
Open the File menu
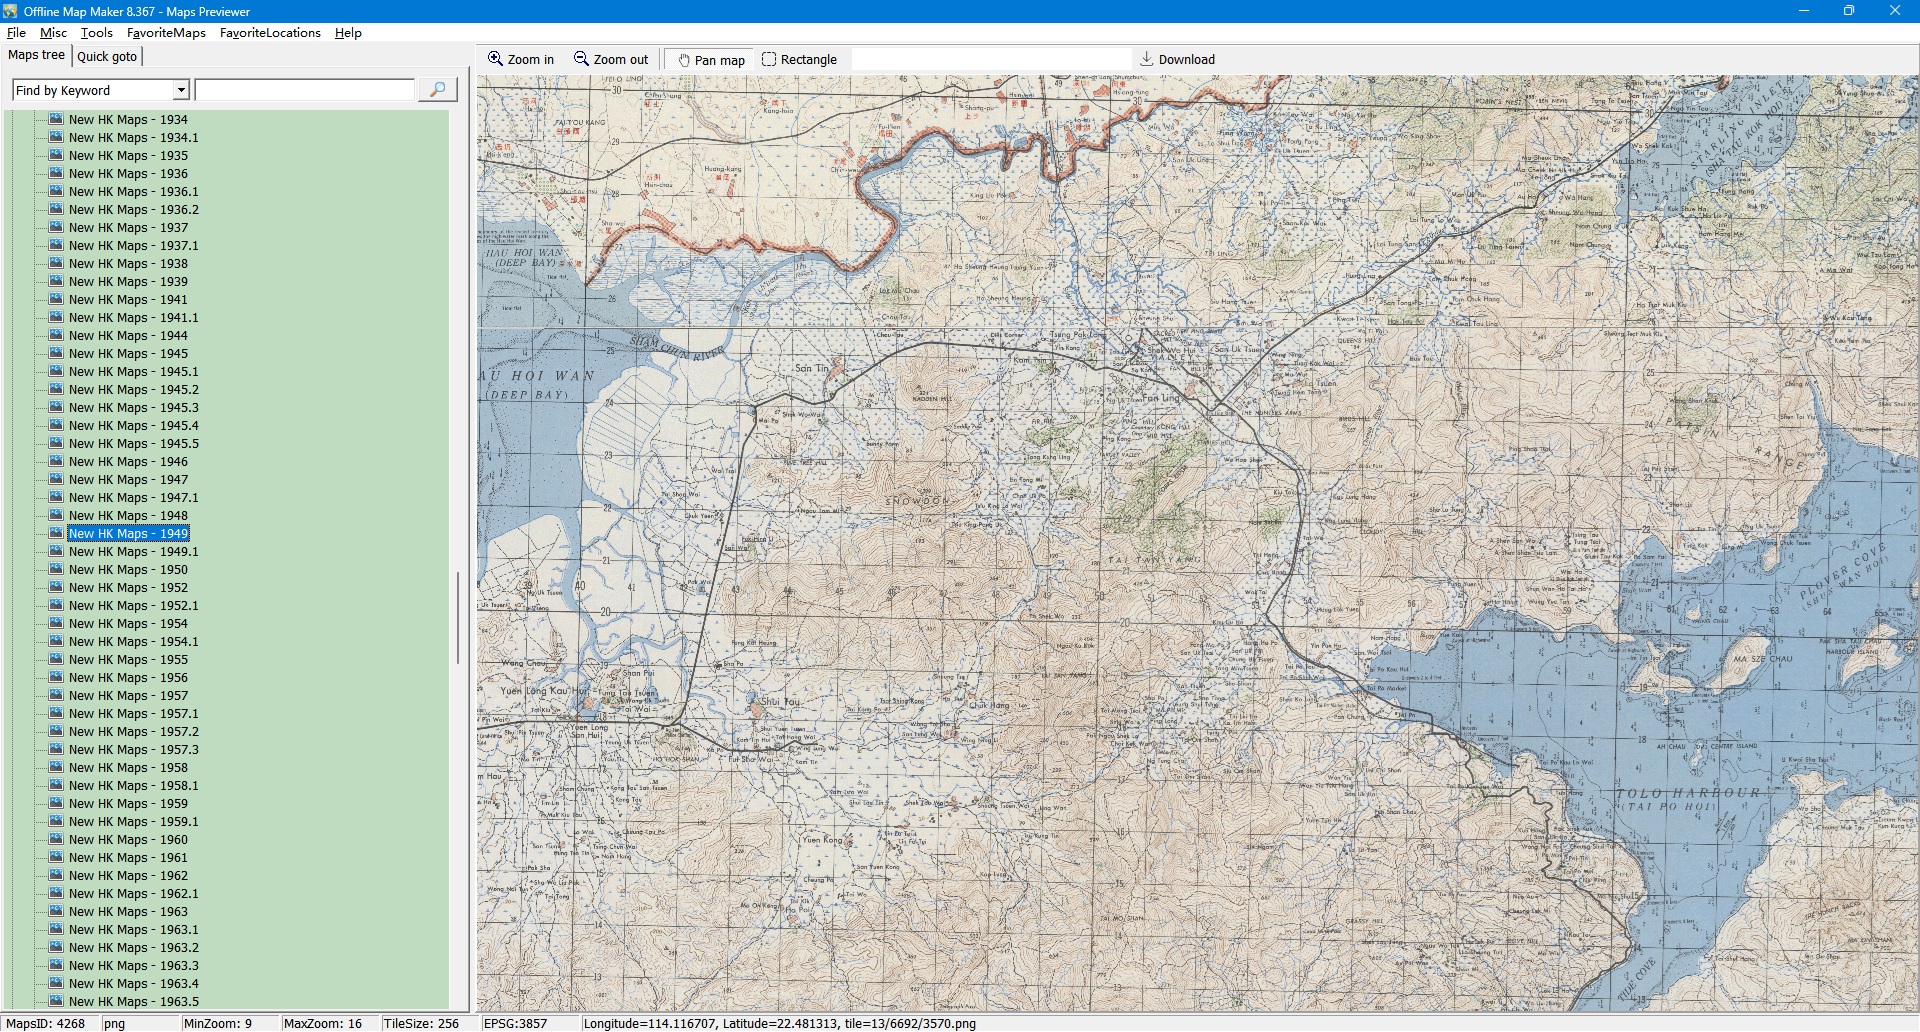tap(16, 33)
